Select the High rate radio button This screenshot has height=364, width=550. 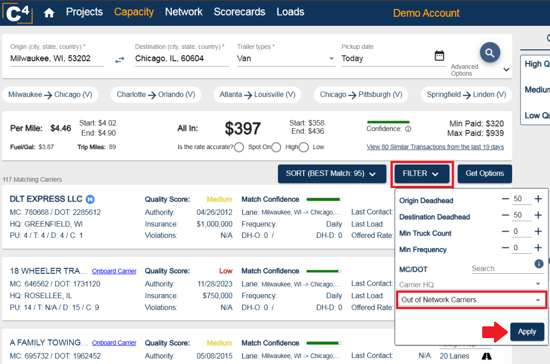[276, 147]
